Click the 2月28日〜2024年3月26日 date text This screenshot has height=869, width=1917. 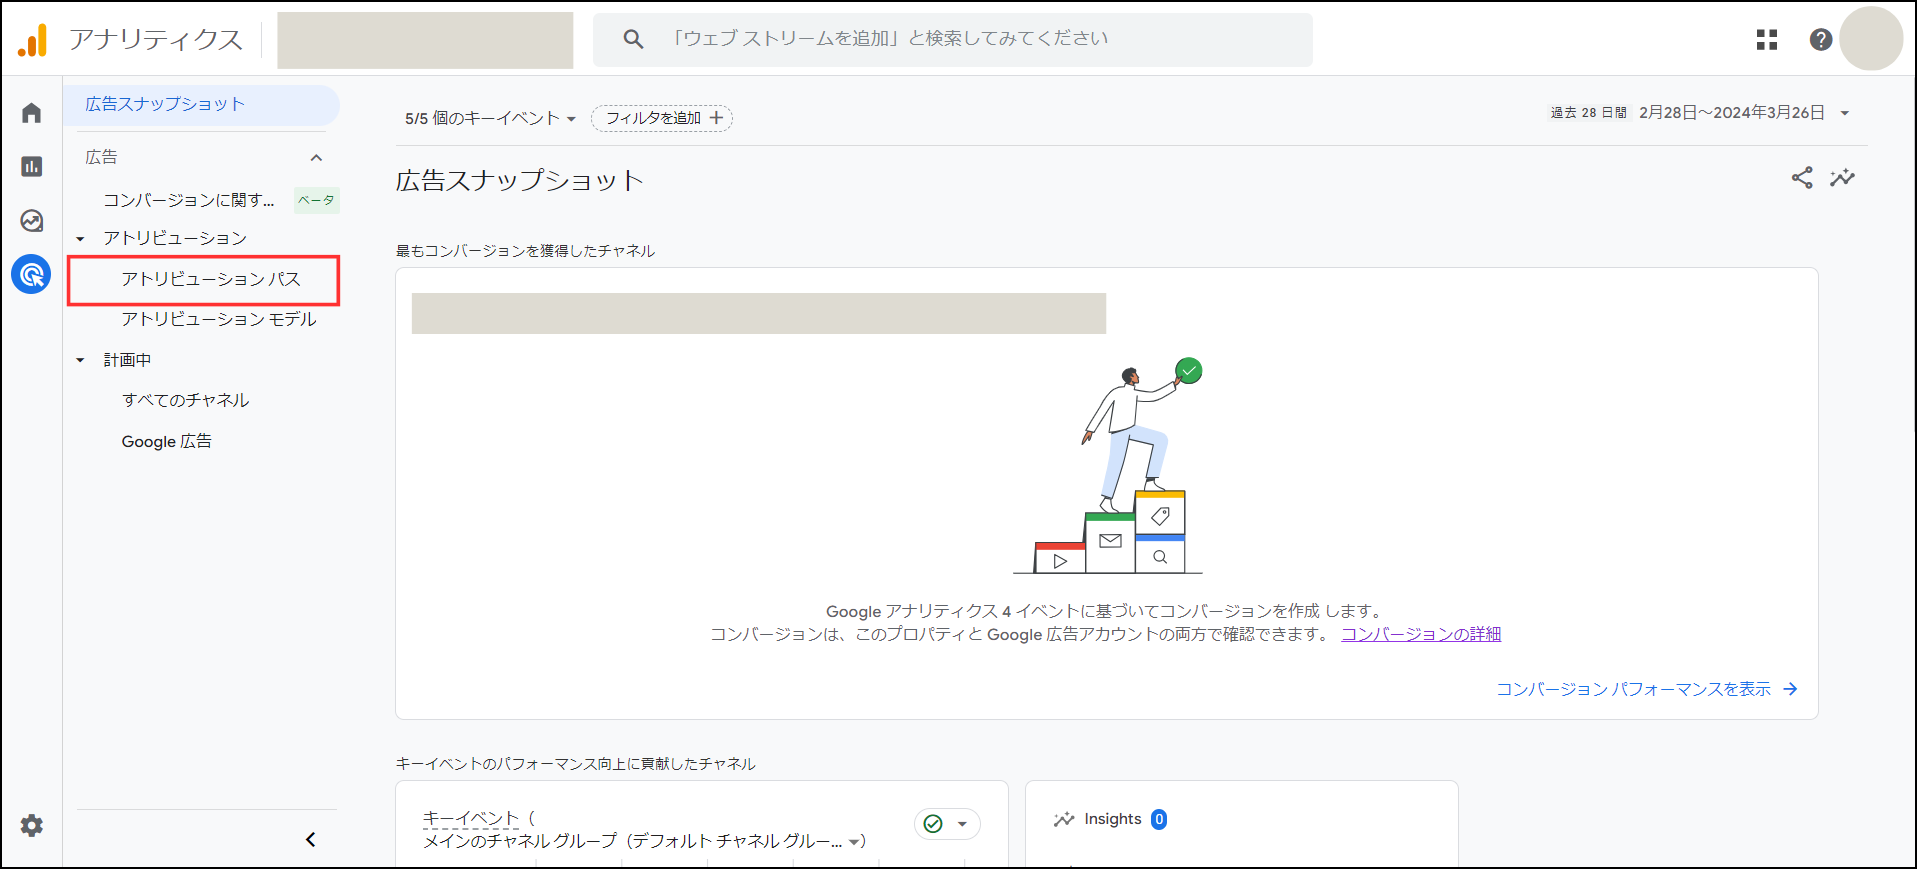tap(1731, 113)
